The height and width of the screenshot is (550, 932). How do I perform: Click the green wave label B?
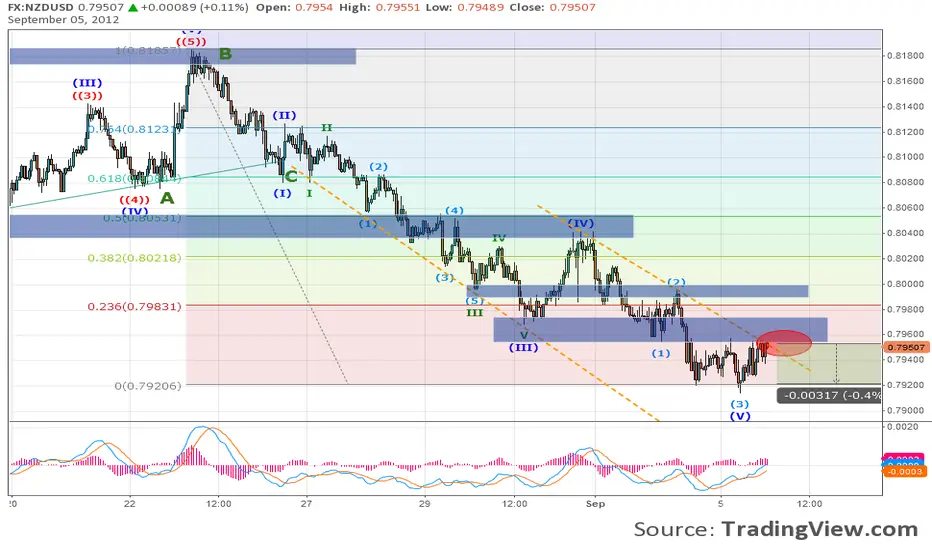click(x=225, y=54)
